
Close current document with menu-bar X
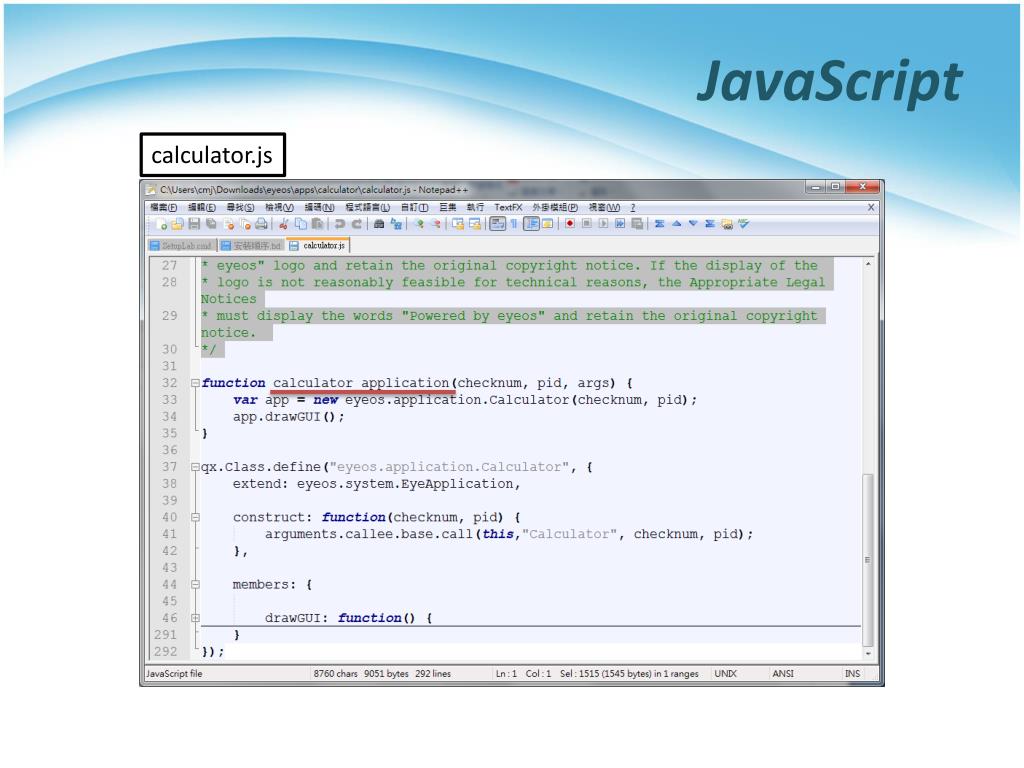(871, 207)
